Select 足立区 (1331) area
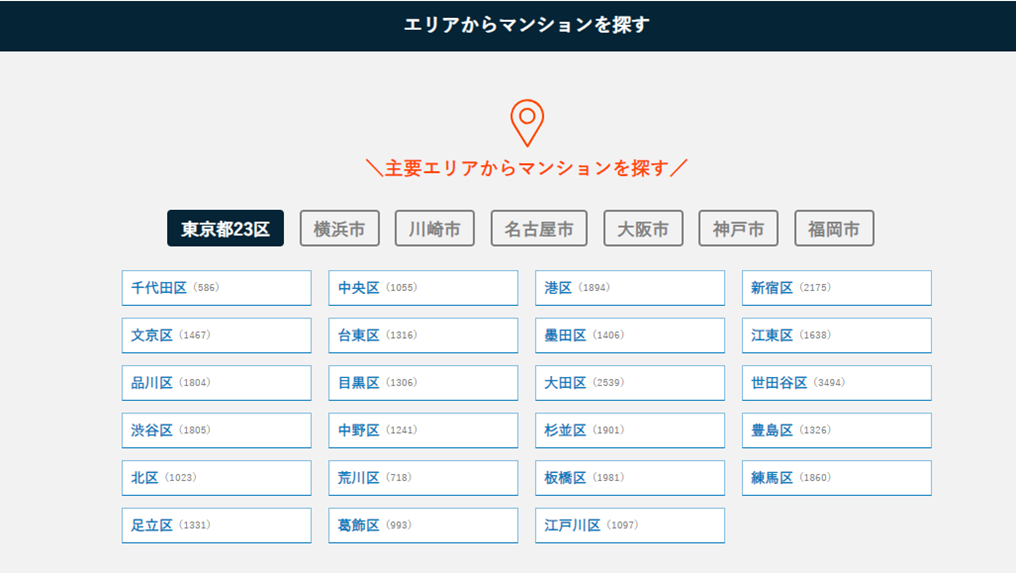 click(217, 525)
